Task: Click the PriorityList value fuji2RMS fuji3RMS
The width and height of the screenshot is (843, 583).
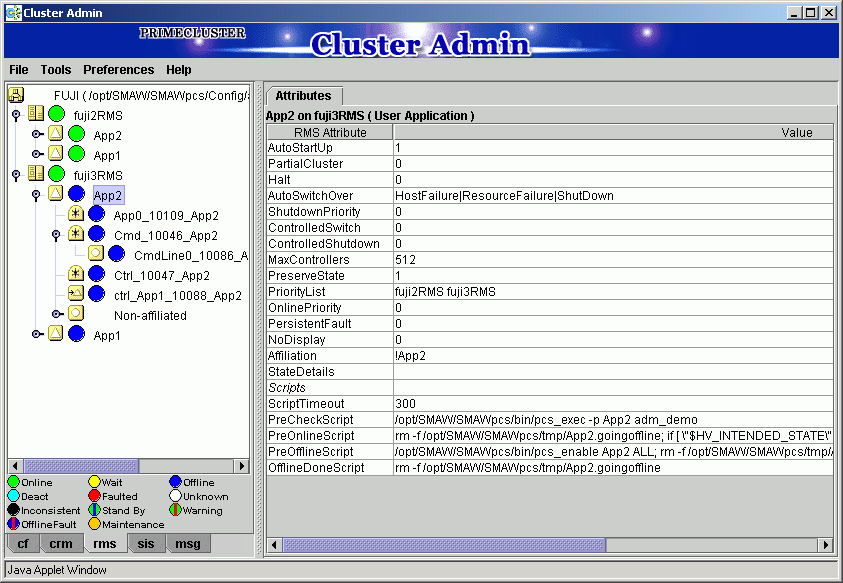Action: (x=445, y=292)
